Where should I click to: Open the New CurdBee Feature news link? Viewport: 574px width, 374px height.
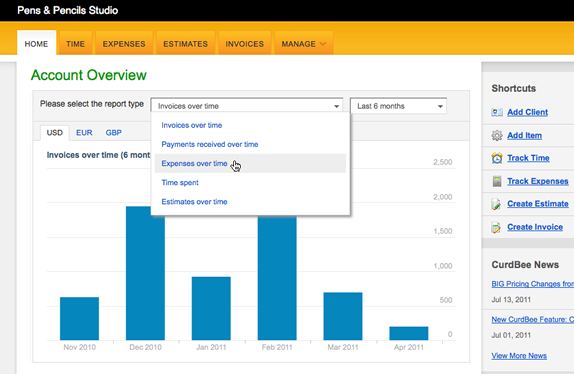pos(533,319)
